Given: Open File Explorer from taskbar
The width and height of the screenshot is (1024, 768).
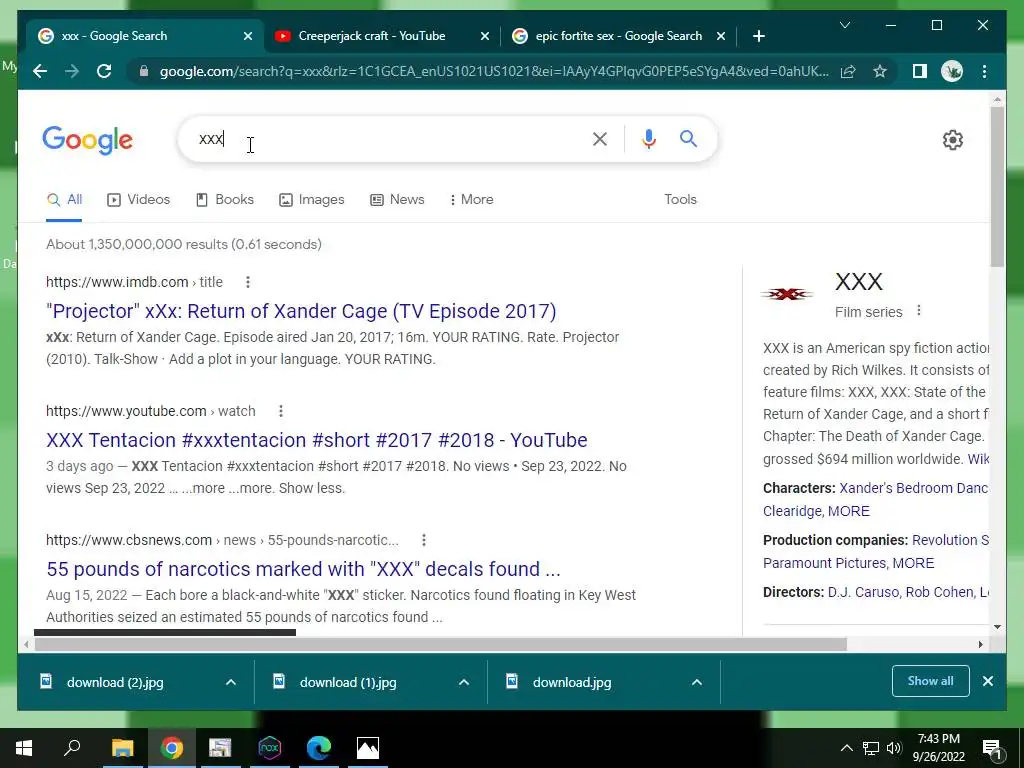Looking at the screenshot, I should coord(122,748).
